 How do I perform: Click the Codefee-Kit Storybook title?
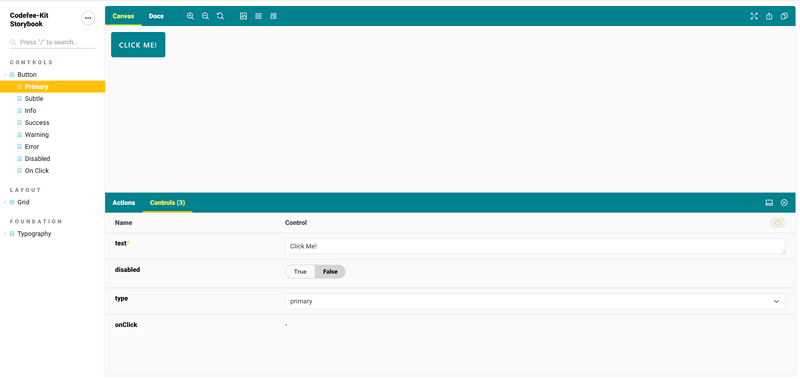[29, 20]
